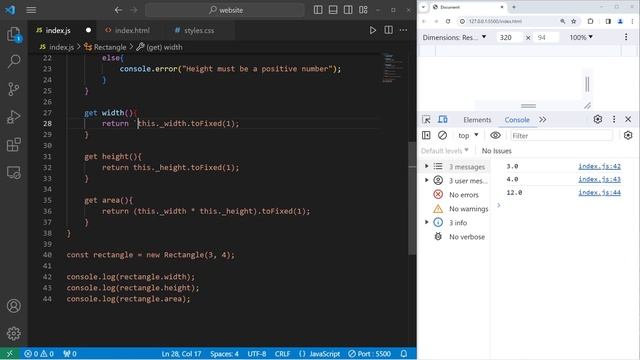The width and height of the screenshot is (640, 360).
Task: Bookmark the page with the star icon
Action: coord(573,21)
